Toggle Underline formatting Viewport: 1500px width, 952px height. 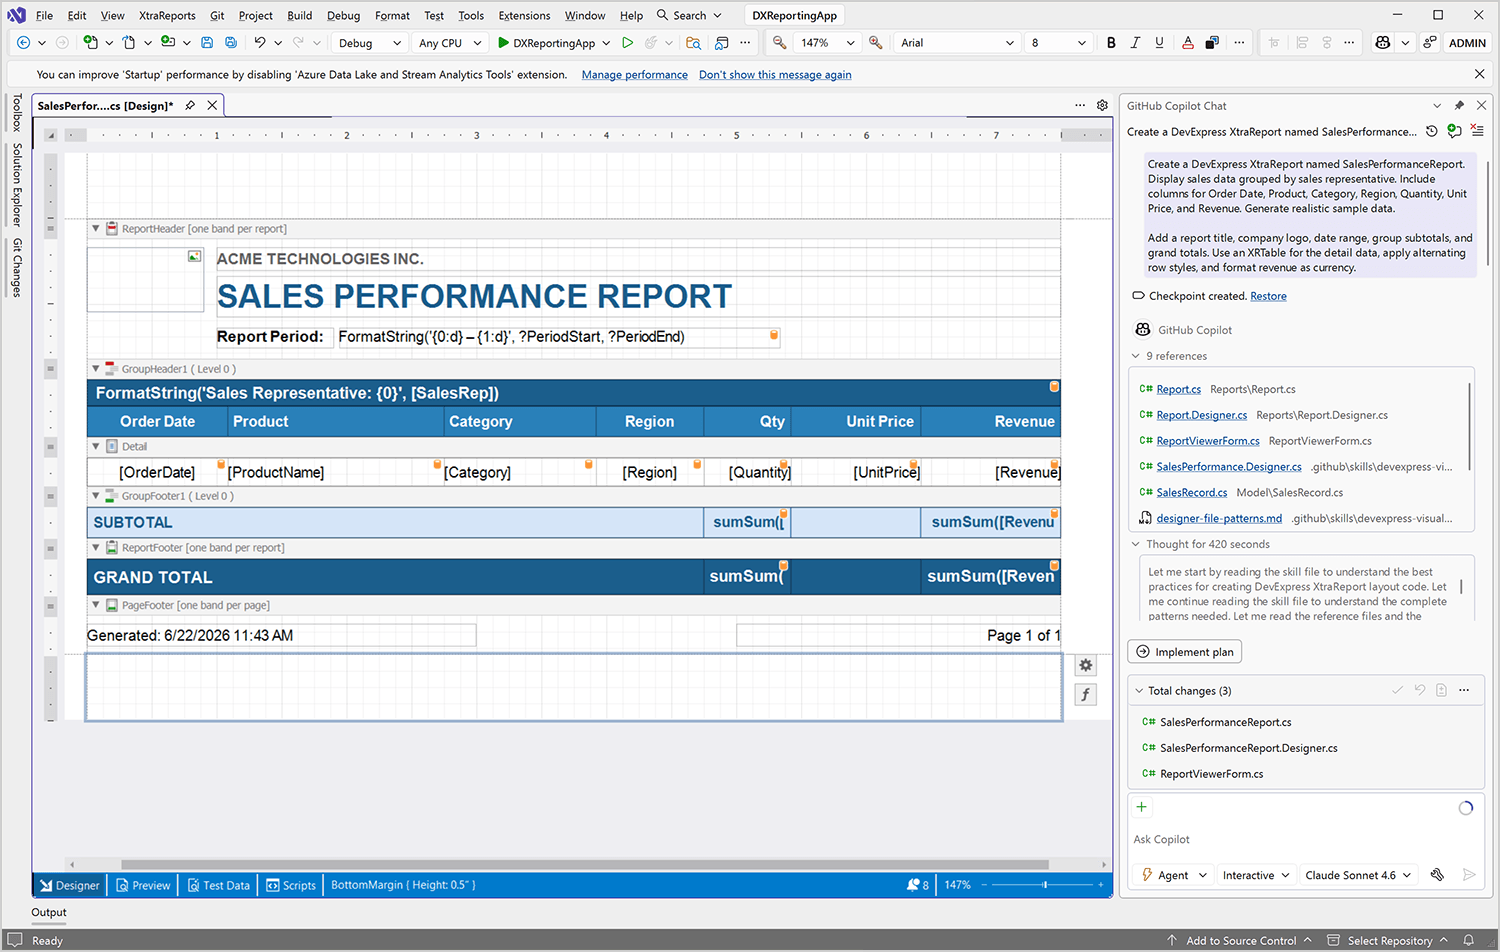[1159, 43]
